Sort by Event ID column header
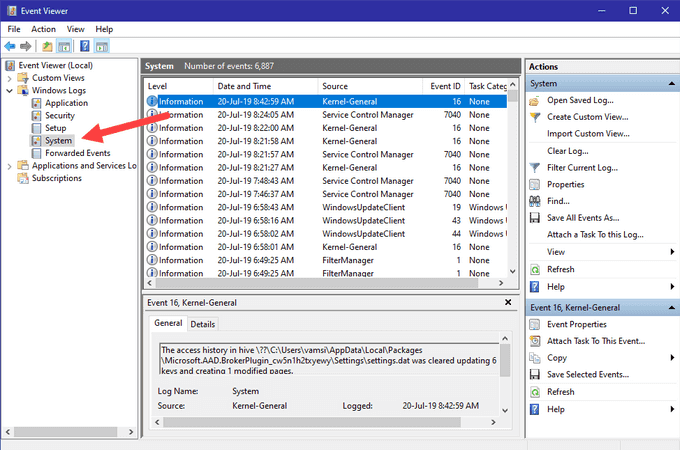Viewport: 680px width, 450px height. pyautogui.click(x=446, y=86)
